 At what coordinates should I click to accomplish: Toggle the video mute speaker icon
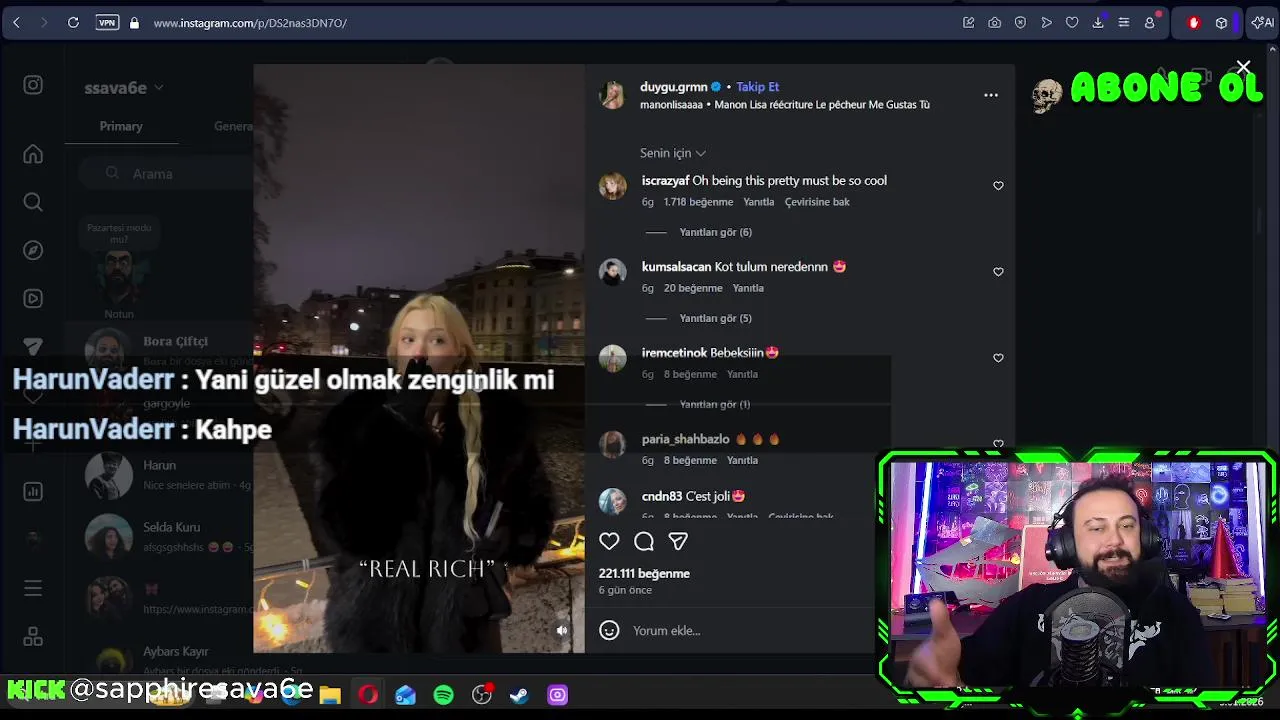[562, 630]
